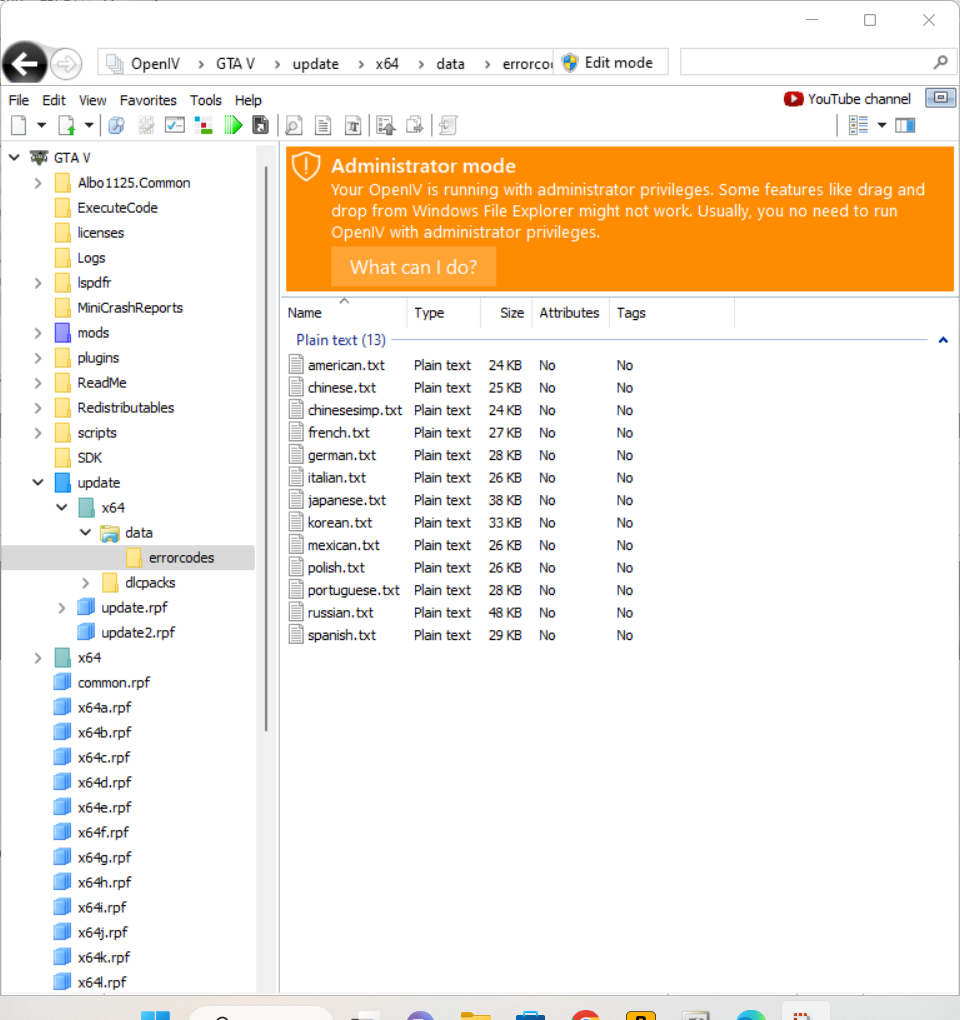Open the Favorites menu
This screenshot has width=960, height=1020.
pos(148,100)
